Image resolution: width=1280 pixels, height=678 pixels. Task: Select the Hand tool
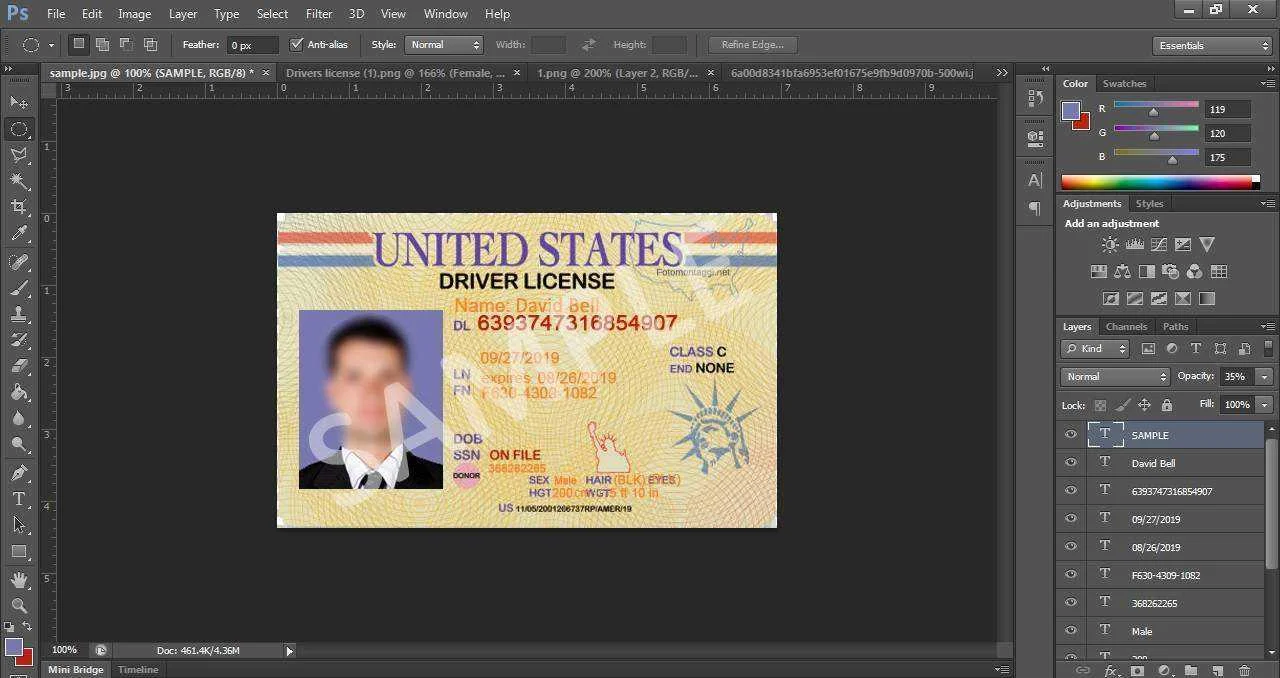tap(19, 579)
